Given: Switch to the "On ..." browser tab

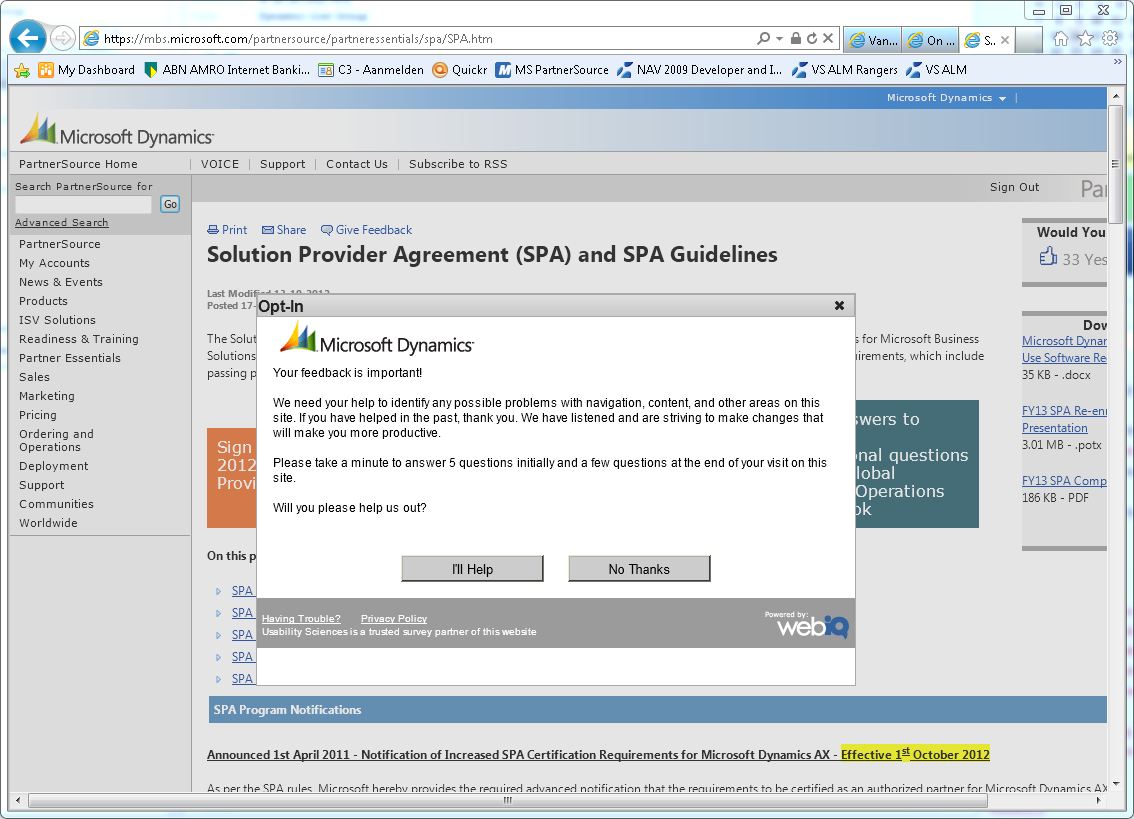Looking at the screenshot, I should pyautogui.click(x=931, y=41).
